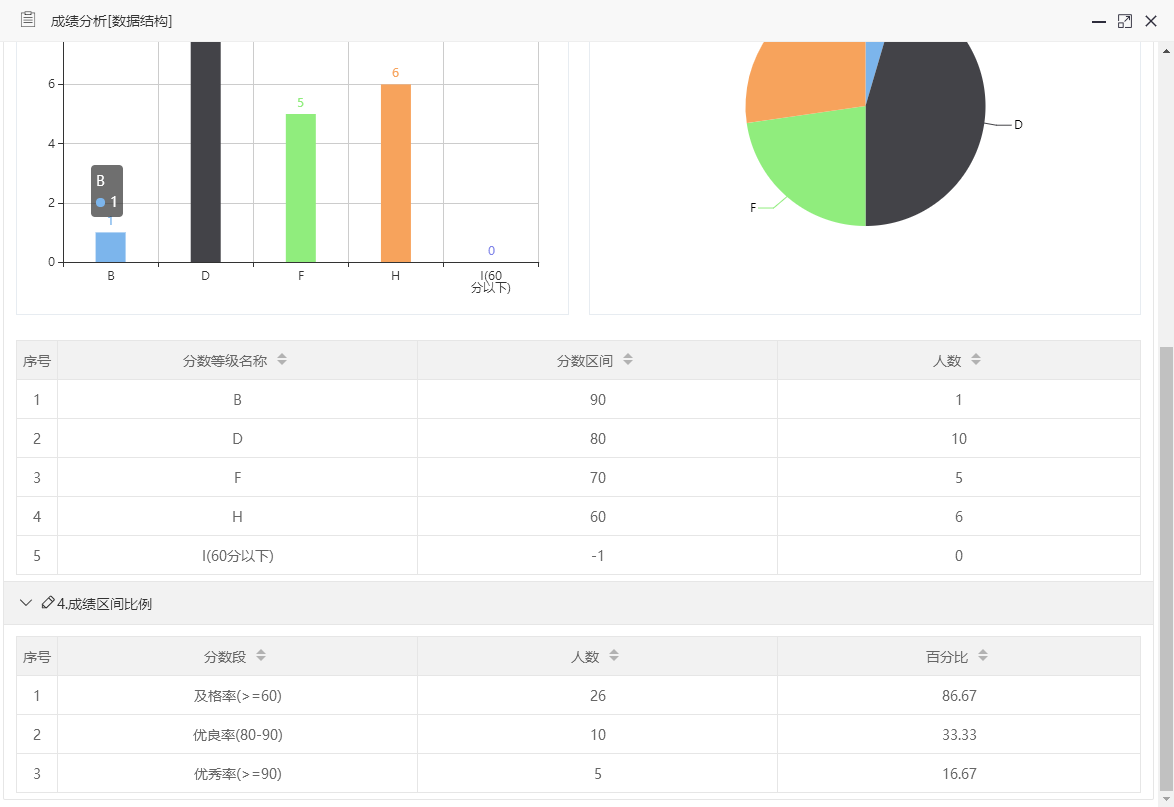Click the scrollbar up arrow
The height and width of the screenshot is (807, 1174).
1166,51
